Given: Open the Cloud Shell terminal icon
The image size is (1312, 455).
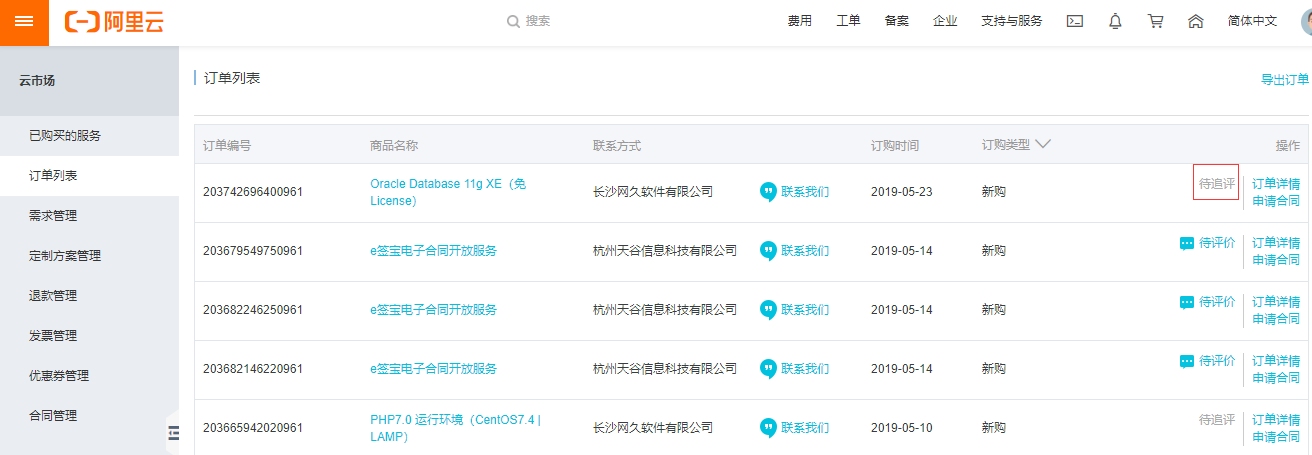Looking at the screenshot, I should [1075, 21].
